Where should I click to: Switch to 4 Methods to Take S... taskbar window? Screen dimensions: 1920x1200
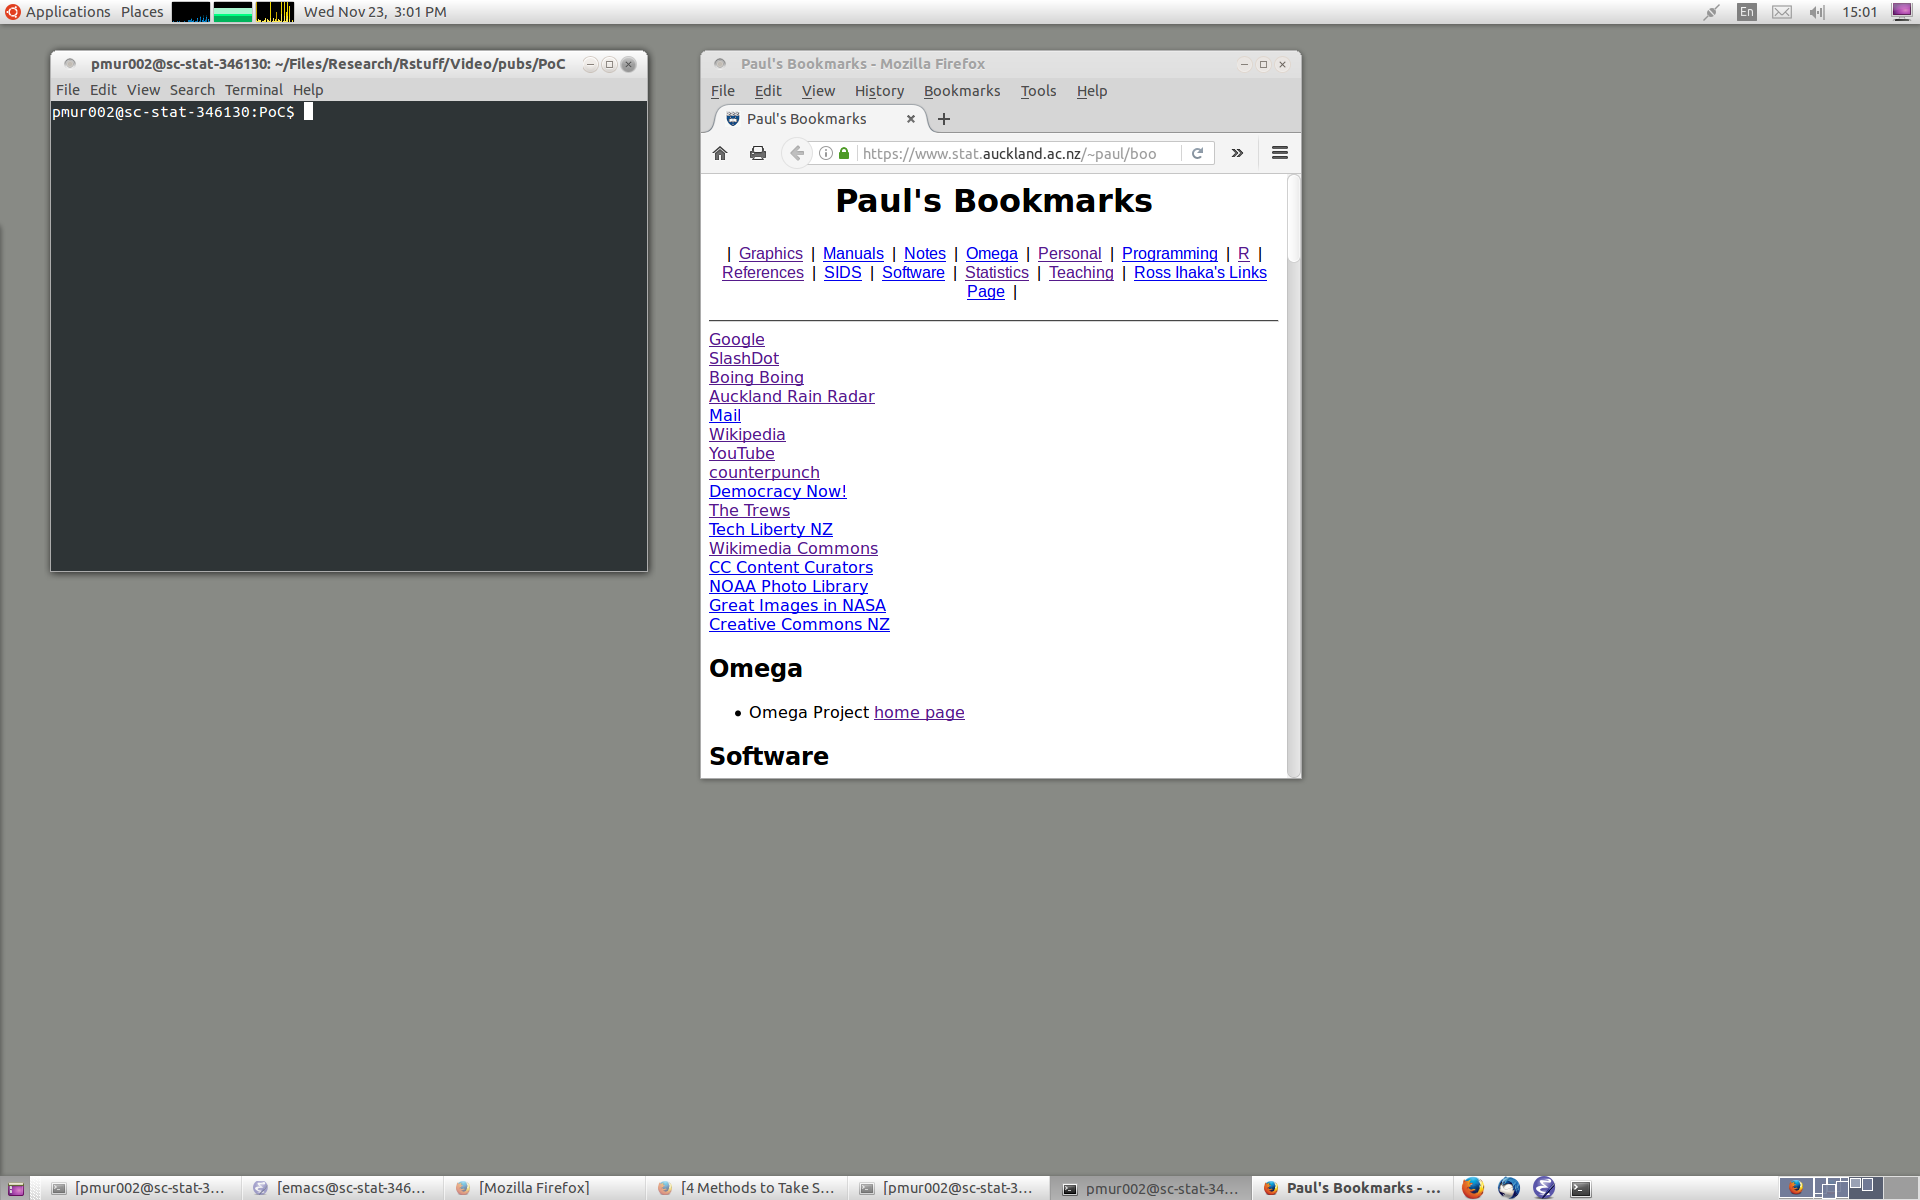[x=746, y=1188]
